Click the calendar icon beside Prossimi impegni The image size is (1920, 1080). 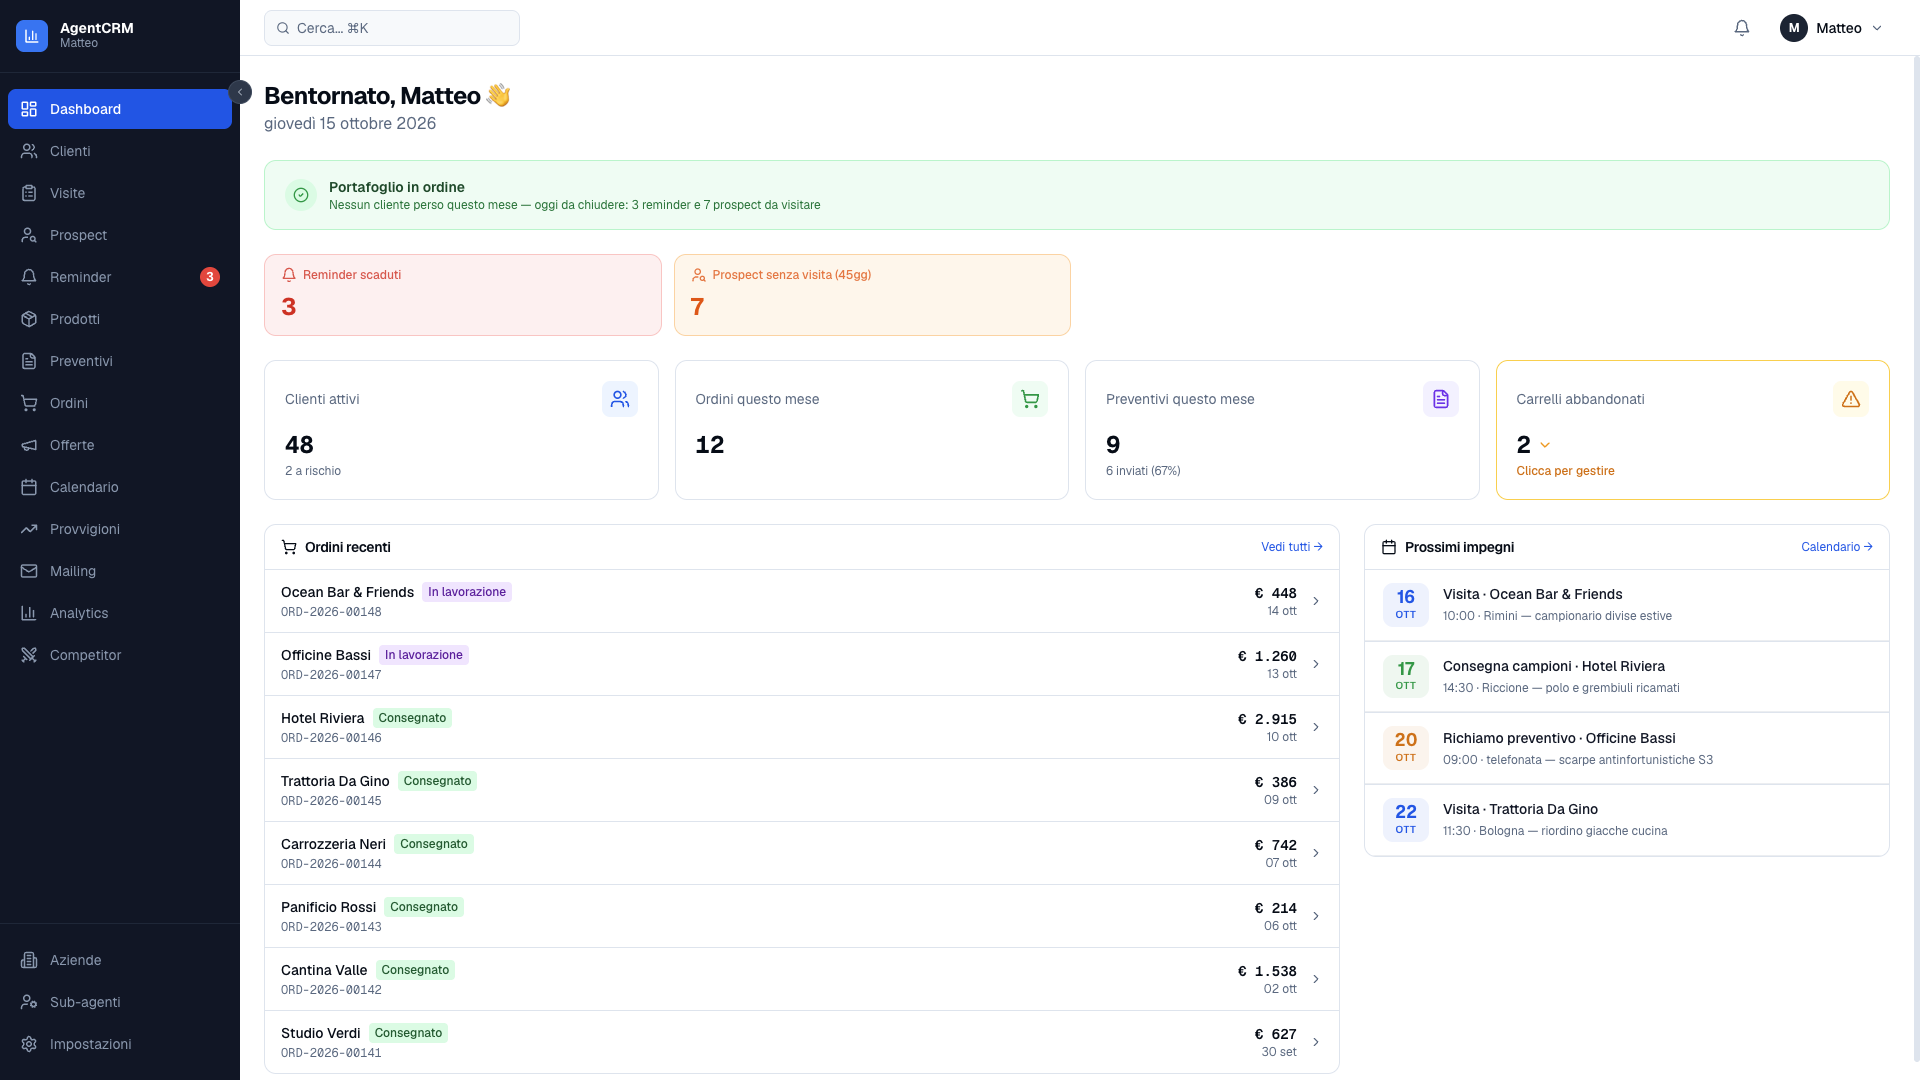[x=1389, y=547]
